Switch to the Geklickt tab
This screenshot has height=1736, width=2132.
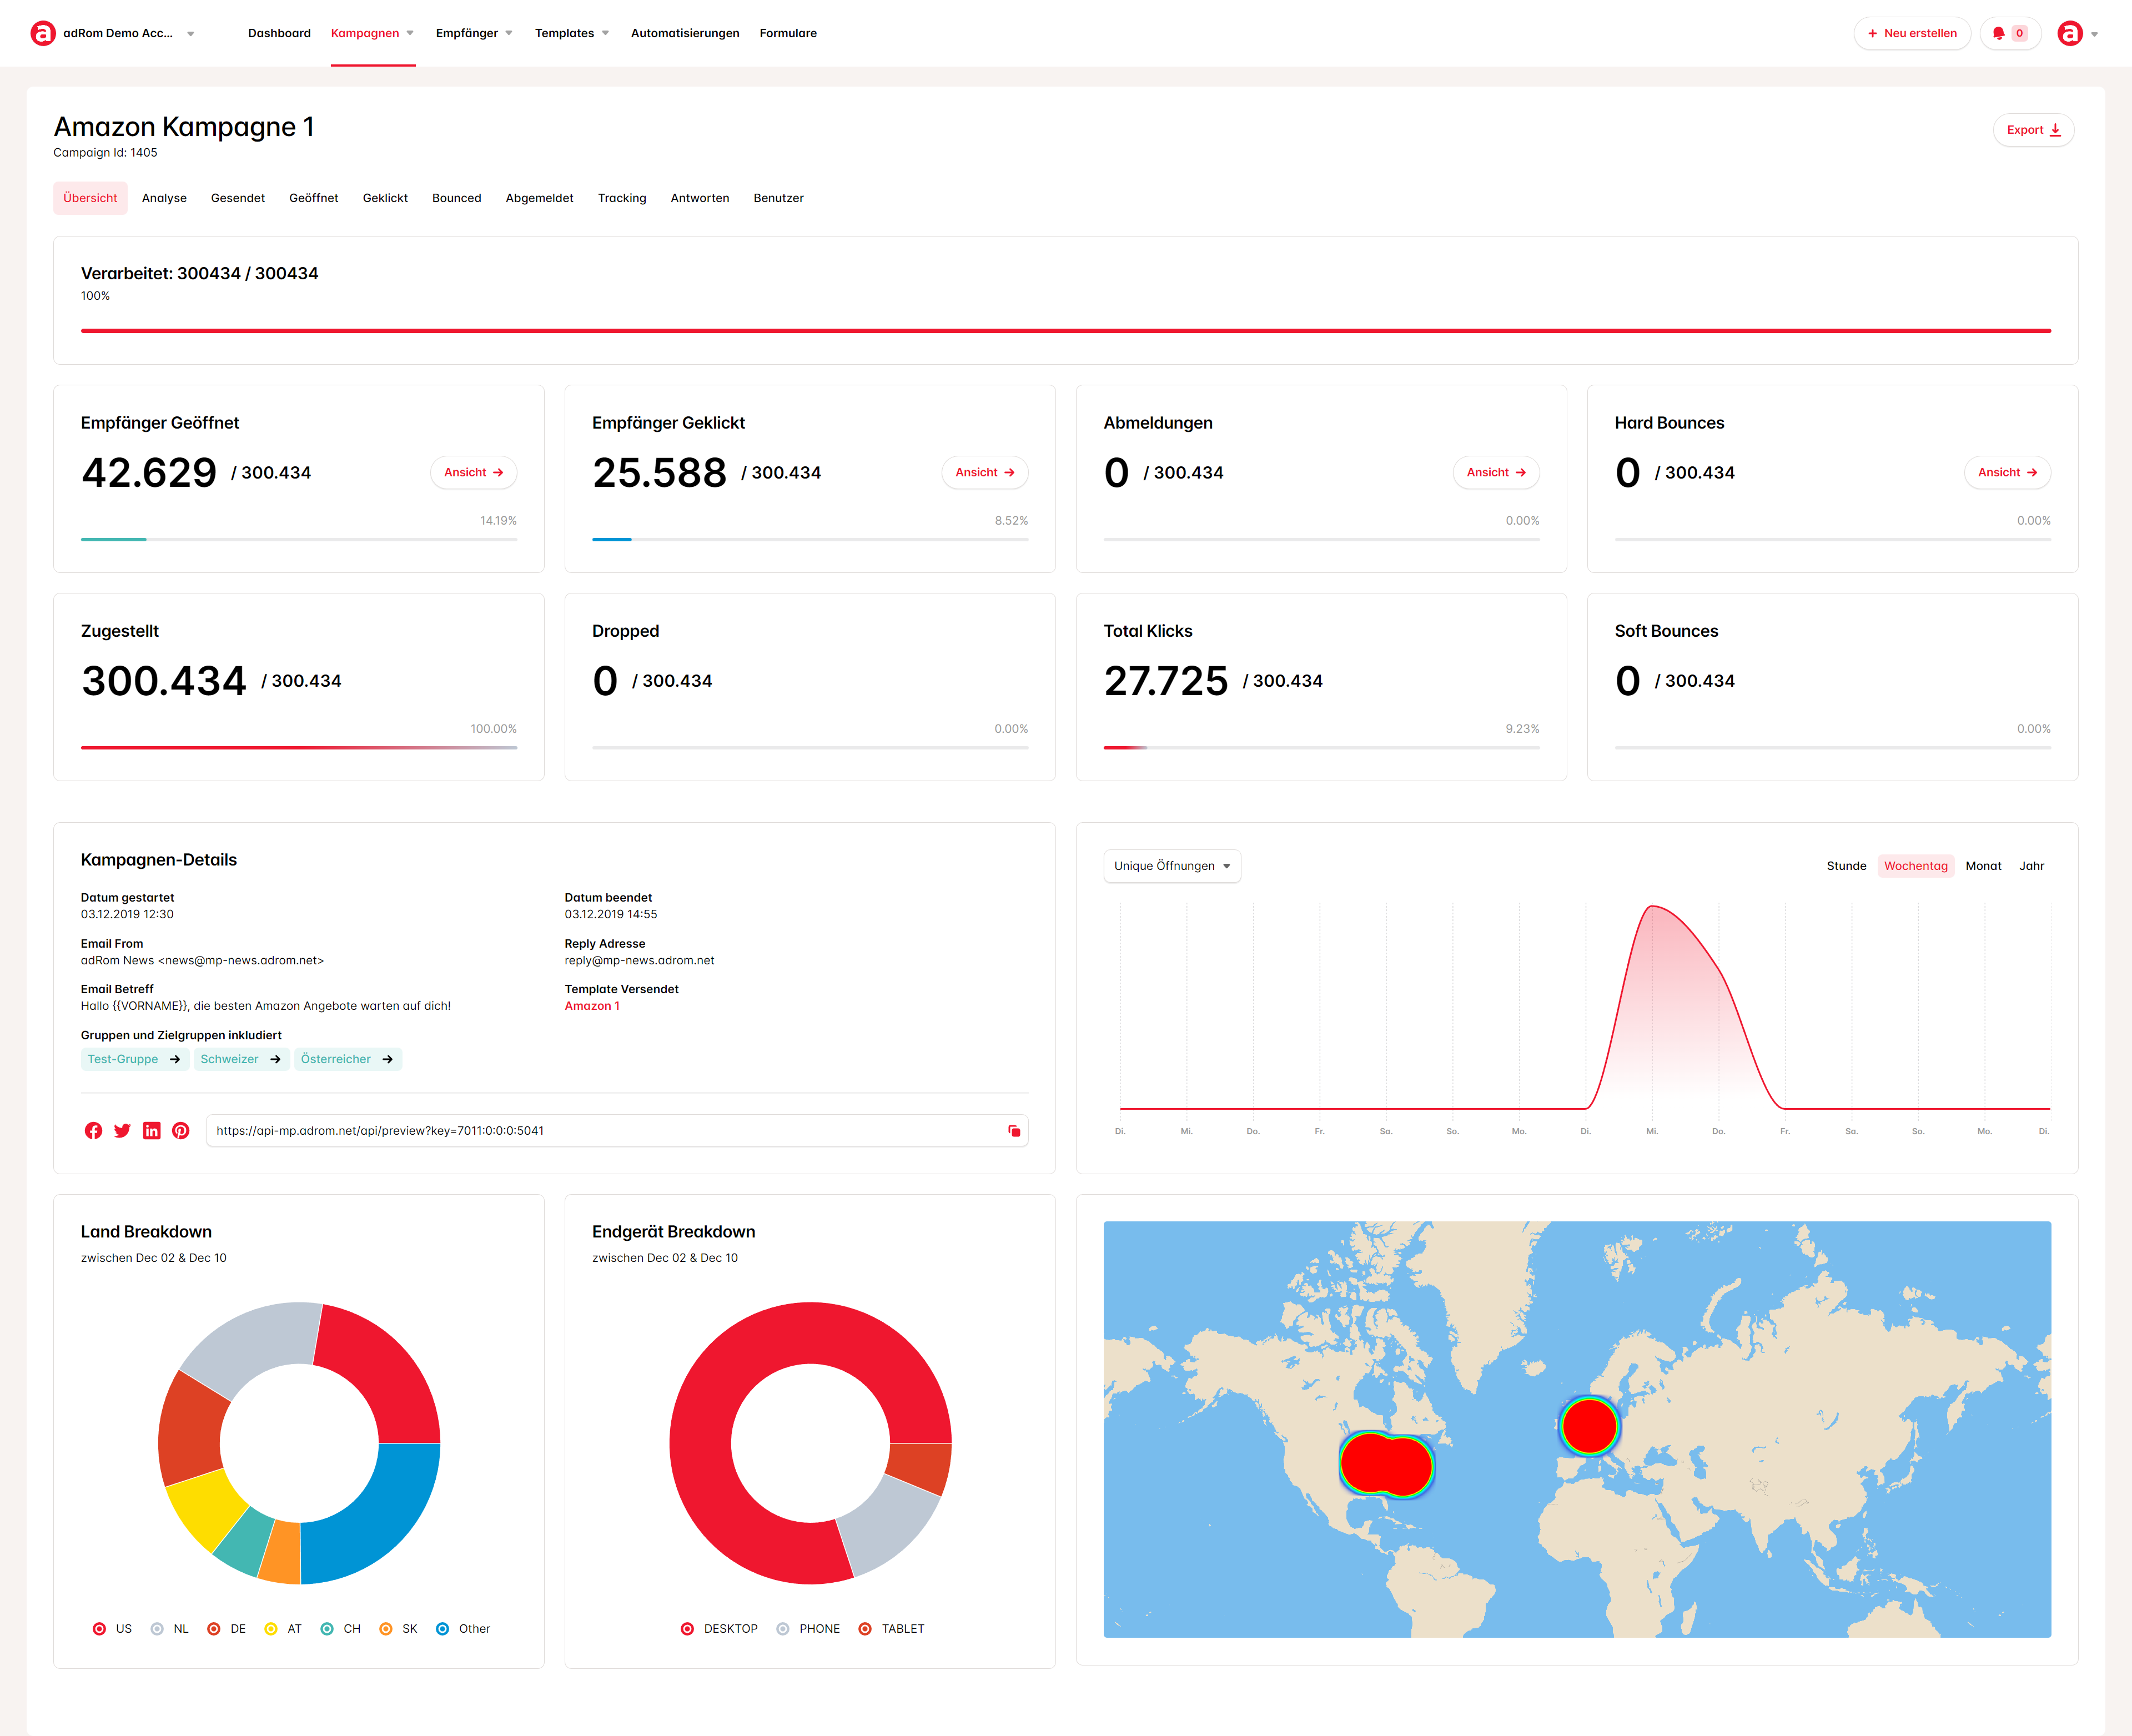click(385, 198)
